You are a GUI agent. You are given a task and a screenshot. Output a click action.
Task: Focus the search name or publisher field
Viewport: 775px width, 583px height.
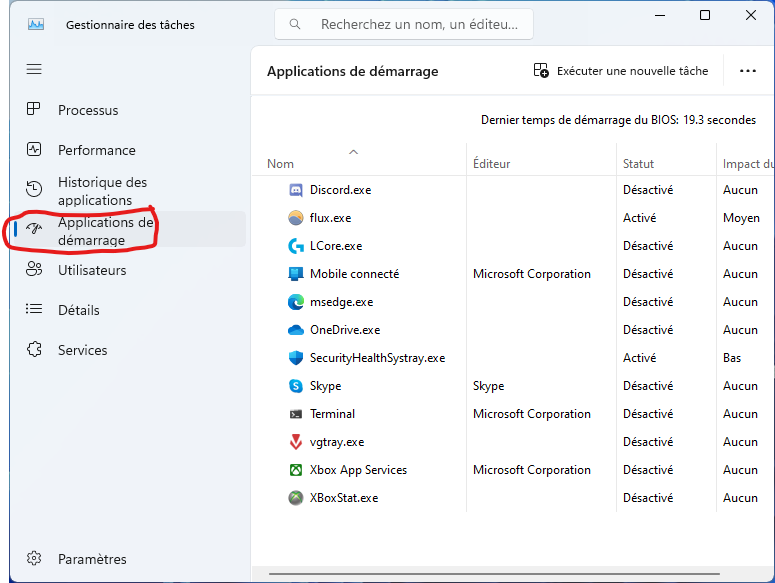[x=404, y=24]
